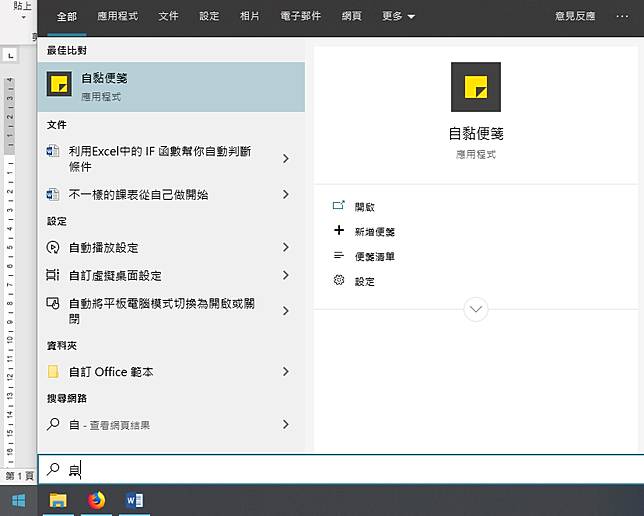This screenshot has width=644, height=516.
Task: Click tablet mode icon beside 自動將平板電腦模式
Action: 53,303
